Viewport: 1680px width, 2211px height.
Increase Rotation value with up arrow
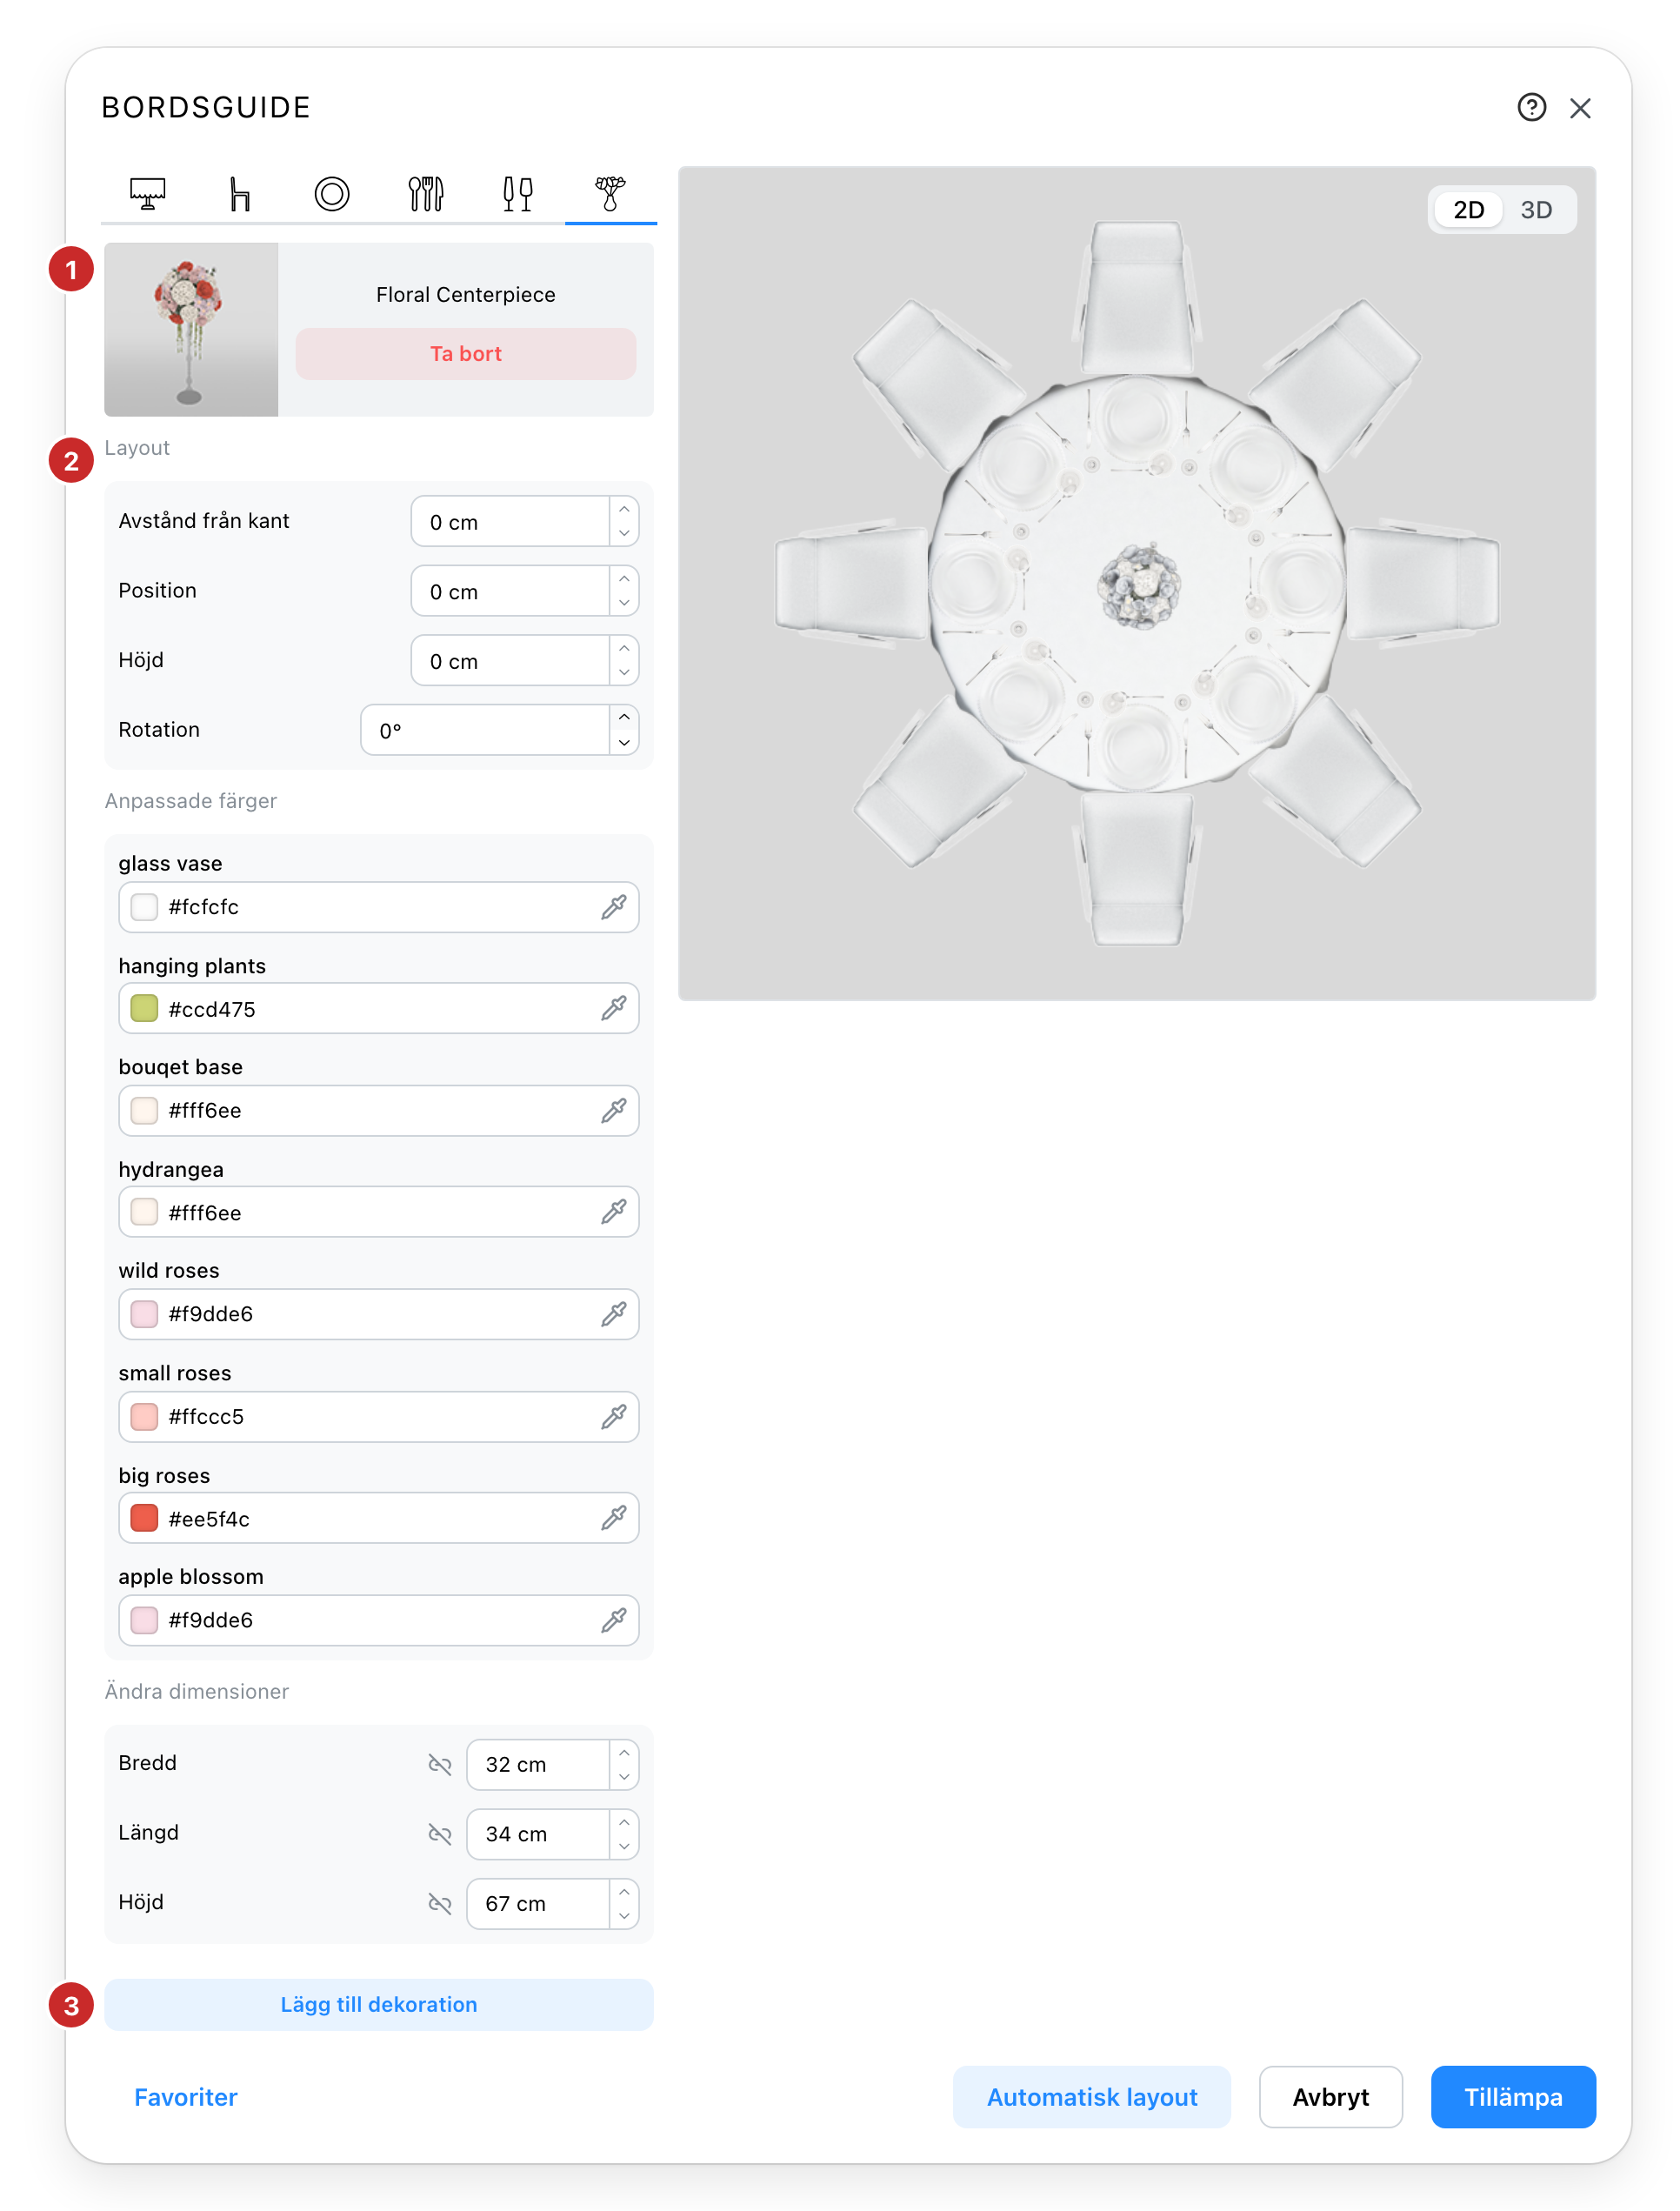click(624, 717)
